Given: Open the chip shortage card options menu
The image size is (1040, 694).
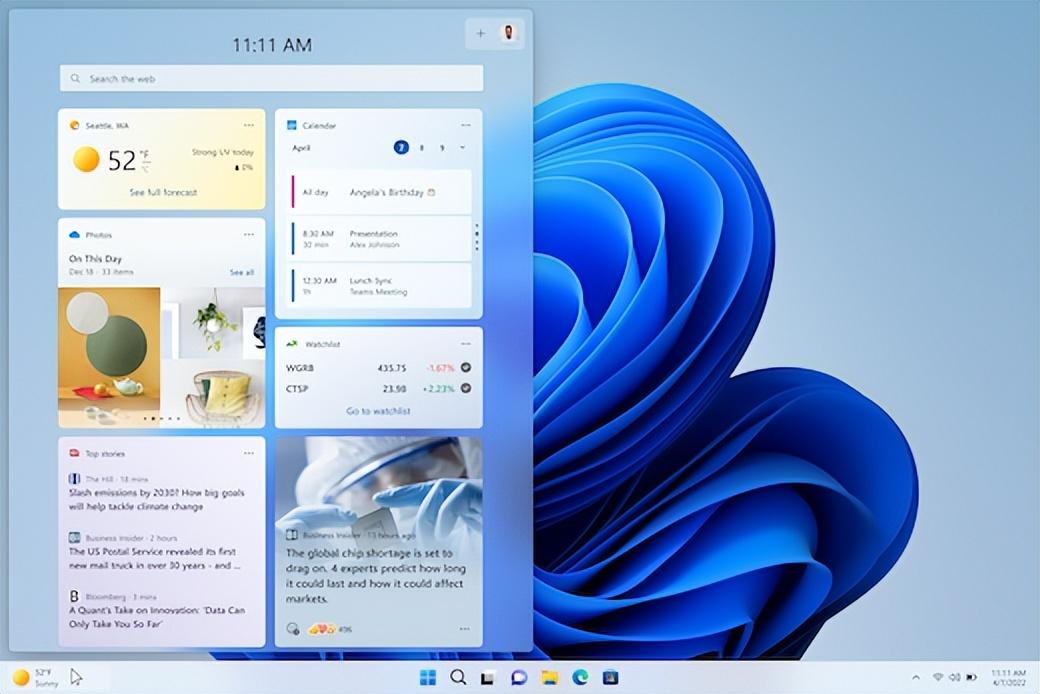Looking at the screenshot, I should [x=464, y=628].
